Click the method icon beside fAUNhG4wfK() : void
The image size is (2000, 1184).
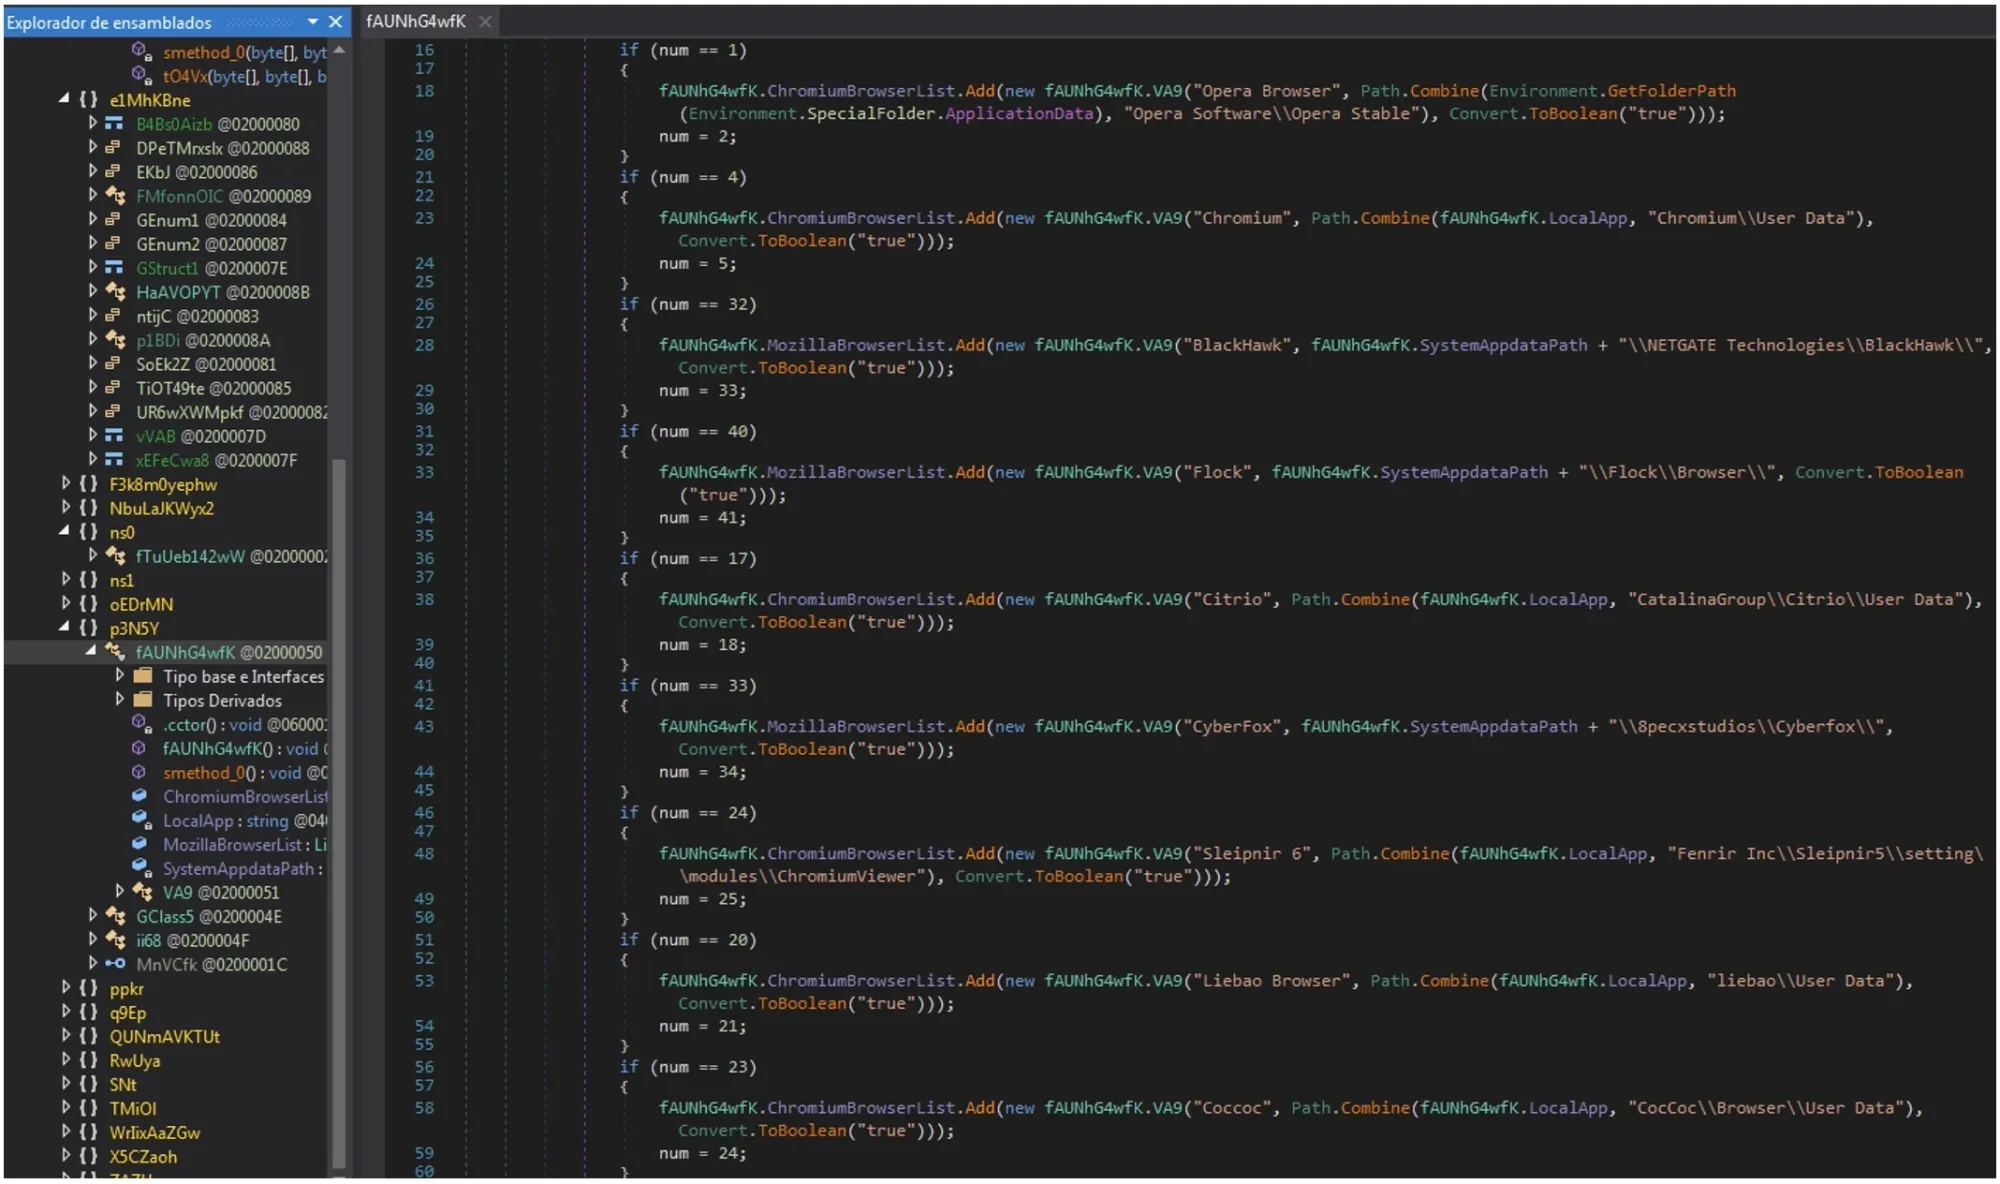[x=139, y=748]
